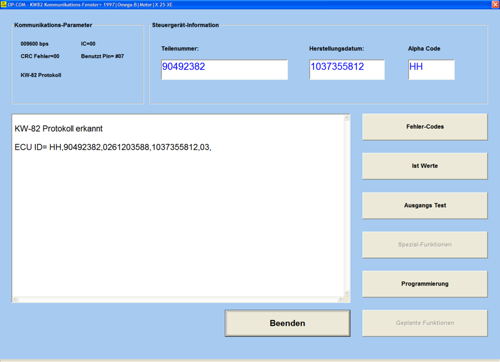
Task: Click the horizontal scrollbar track under the log
Action: tap(178, 299)
